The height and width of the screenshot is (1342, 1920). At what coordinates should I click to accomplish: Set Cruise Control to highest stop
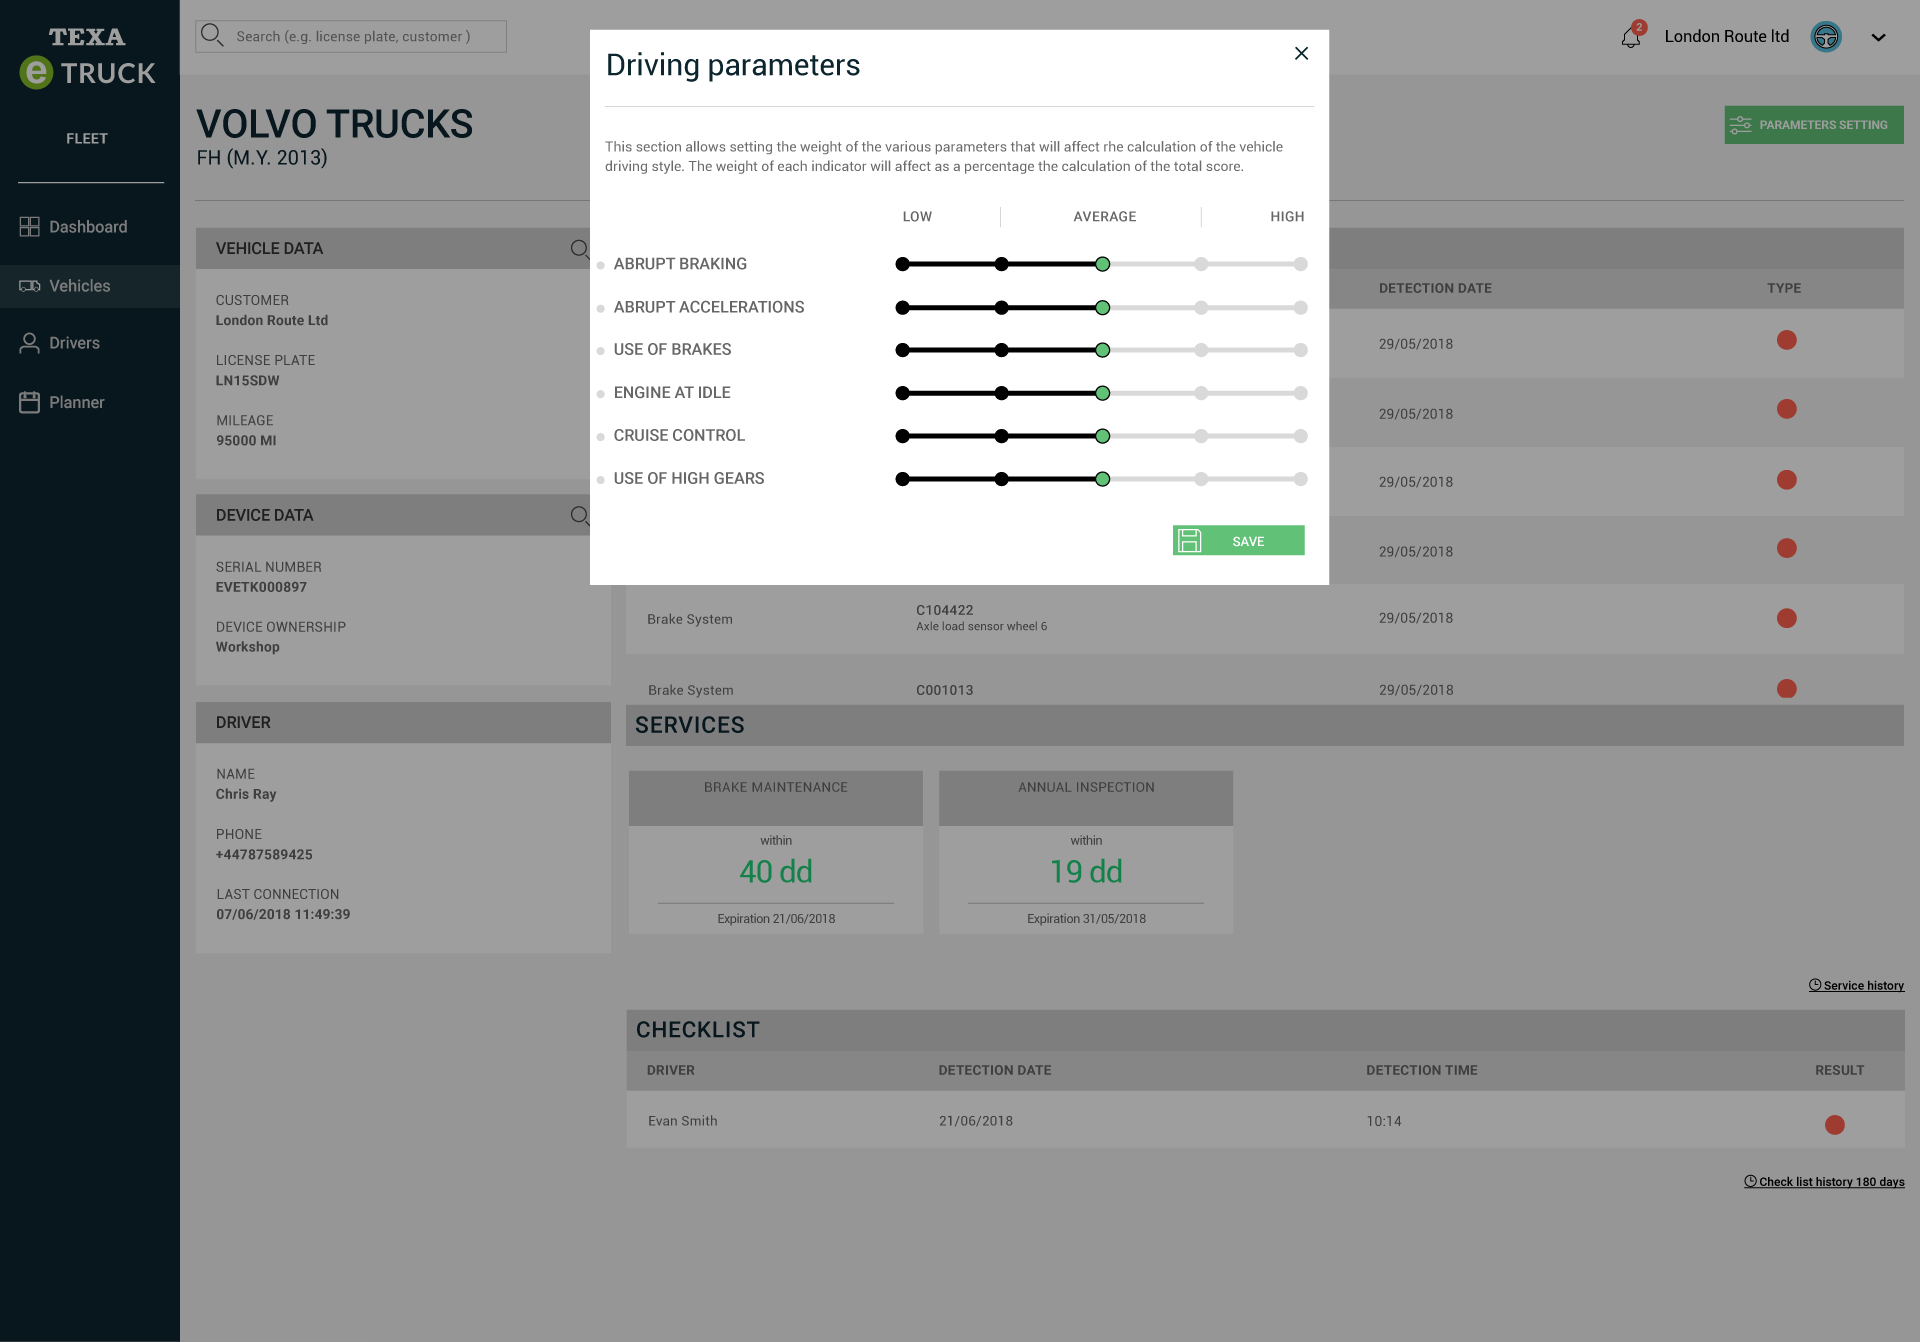[x=1300, y=436]
